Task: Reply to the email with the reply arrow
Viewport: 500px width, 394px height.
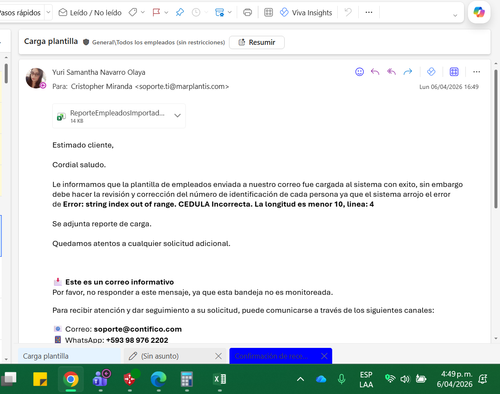Action: tap(375, 72)
